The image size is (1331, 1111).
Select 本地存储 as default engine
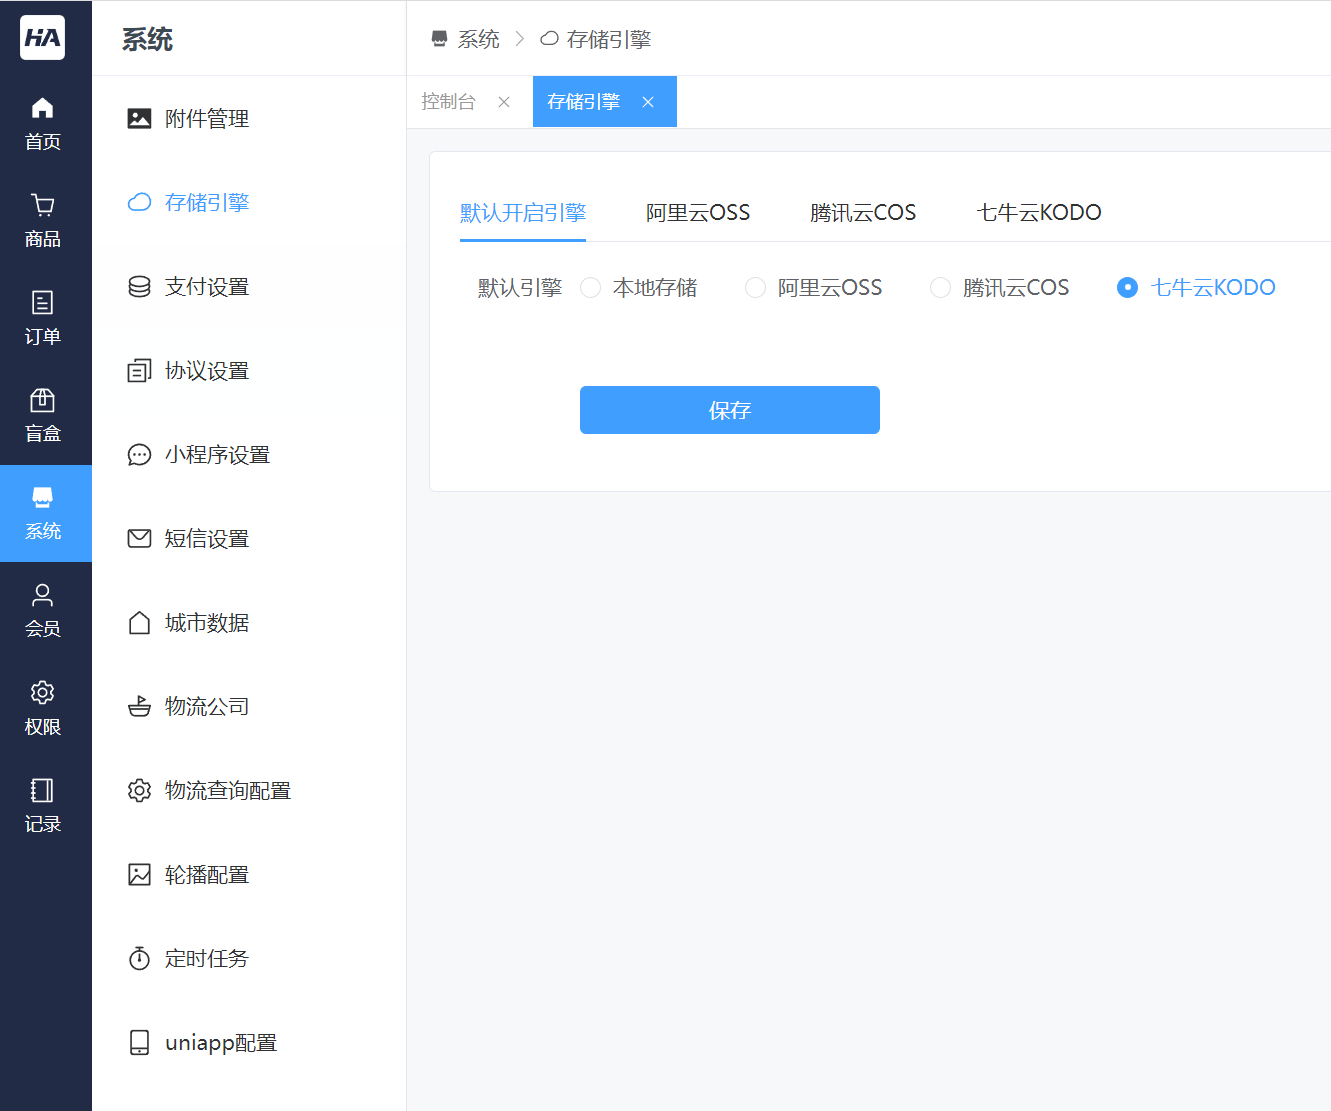click(x=591, y=288)
